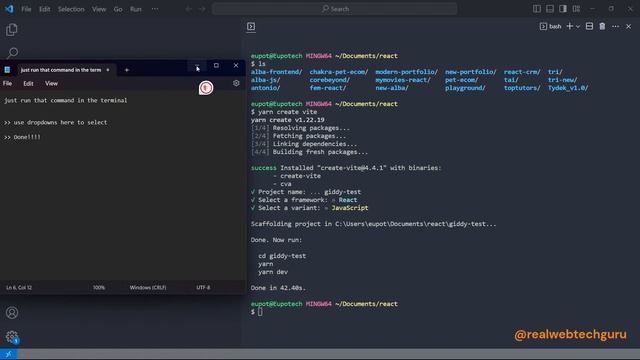
Task: Open the Notepad File menu
Action: tap(7, 83)
